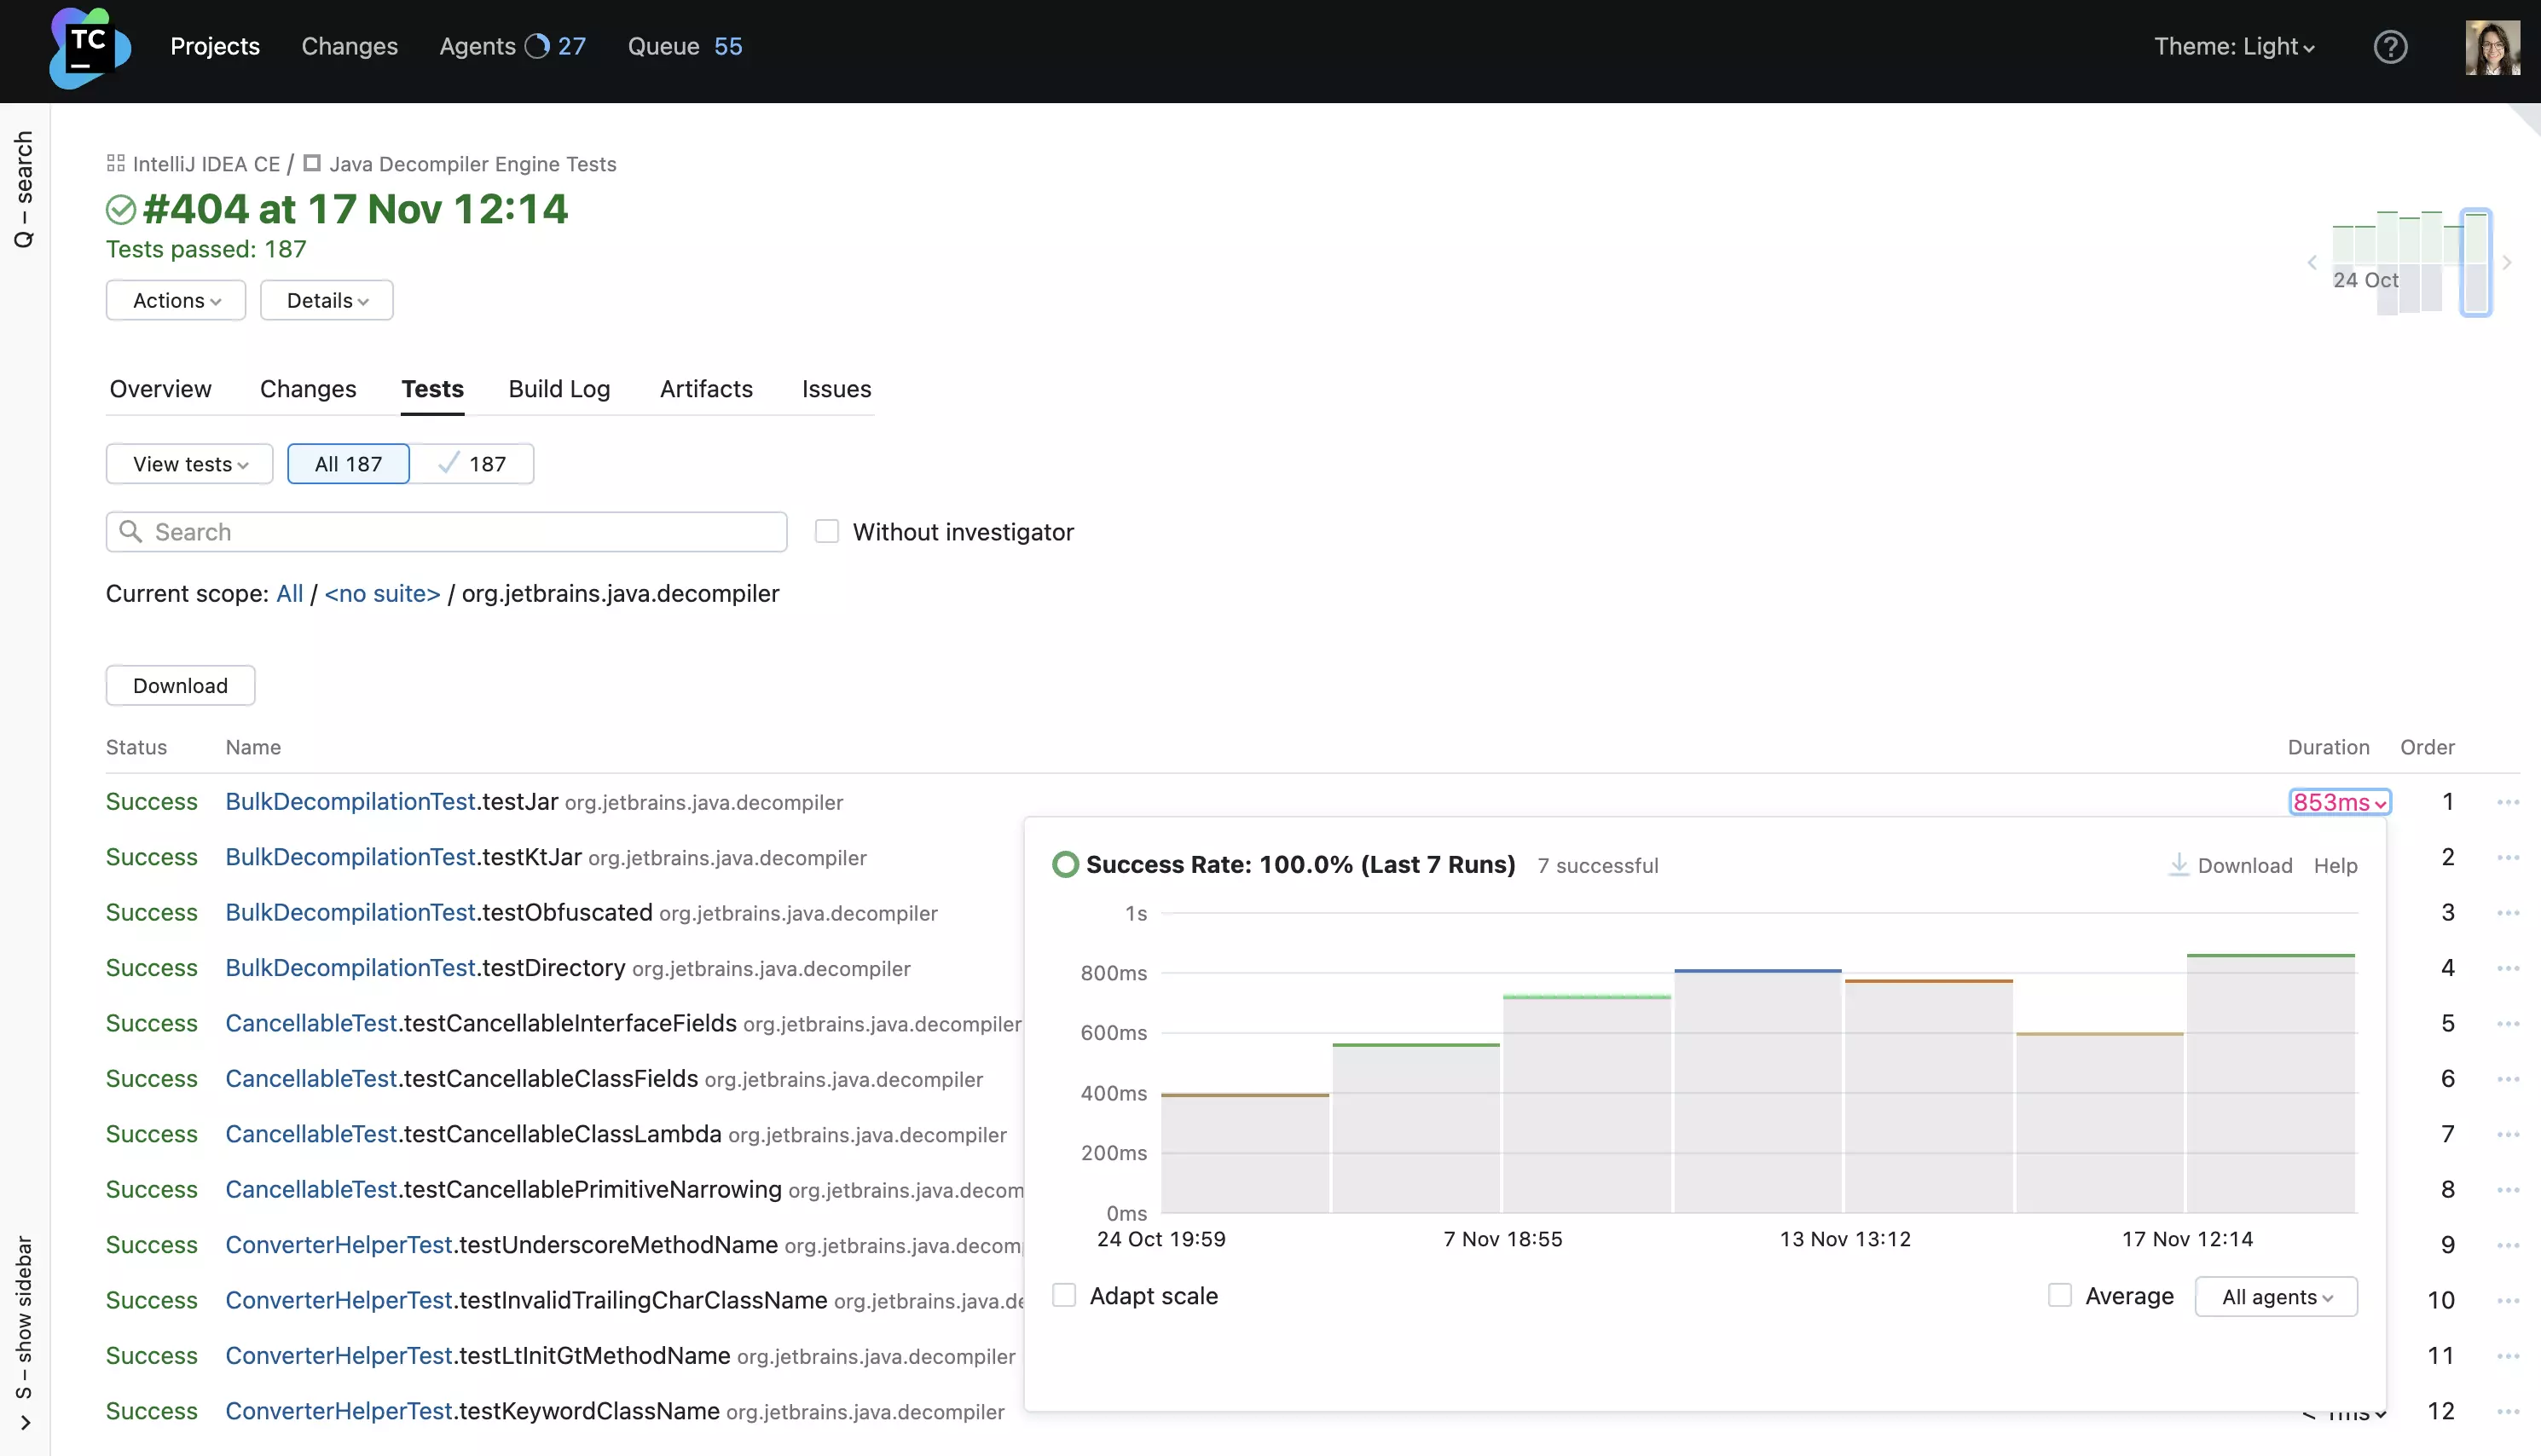
Task: Click the 17 Nov 12:14 bar in the duration chart
Action: pos(2270,1085)
